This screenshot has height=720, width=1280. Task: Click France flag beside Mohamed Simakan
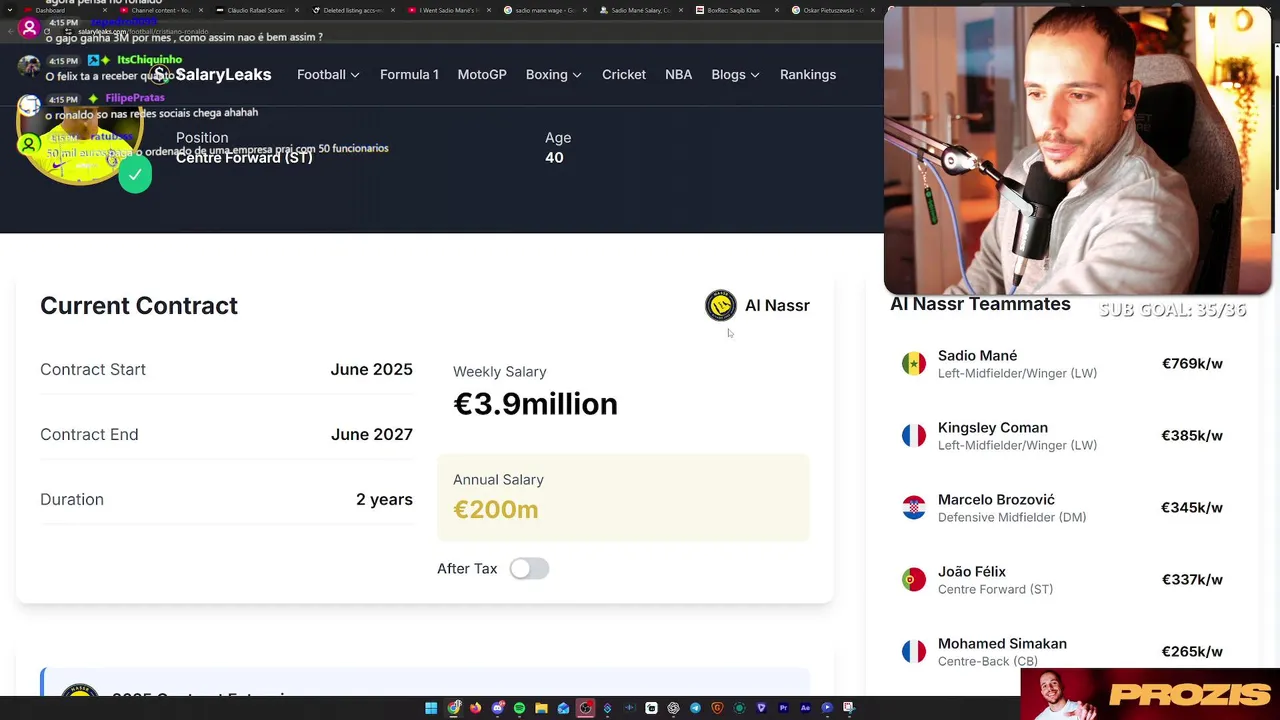click(x=914, y=651)
